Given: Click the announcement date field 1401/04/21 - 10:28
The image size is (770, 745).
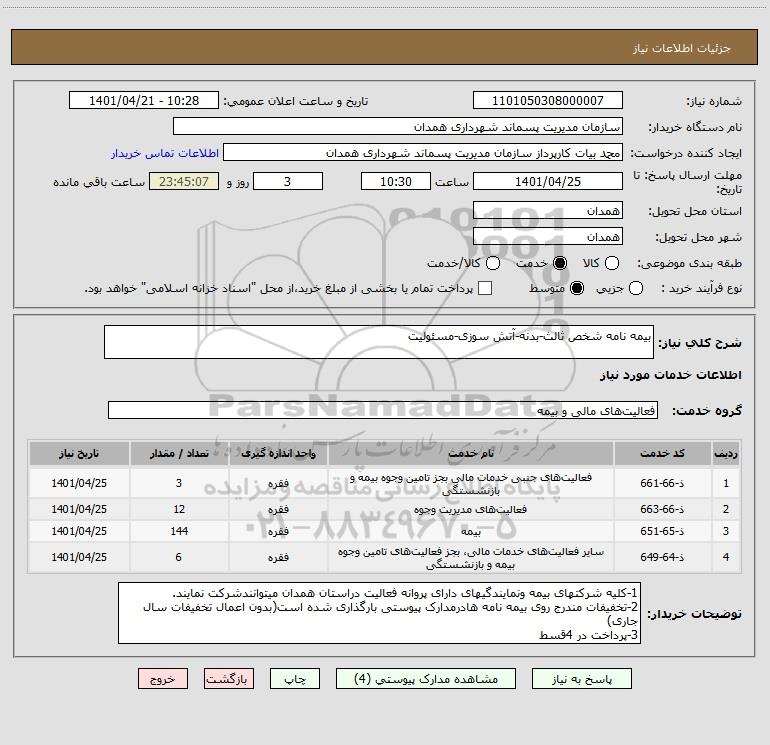Looking at the screenshot, I should pos(144,100).
